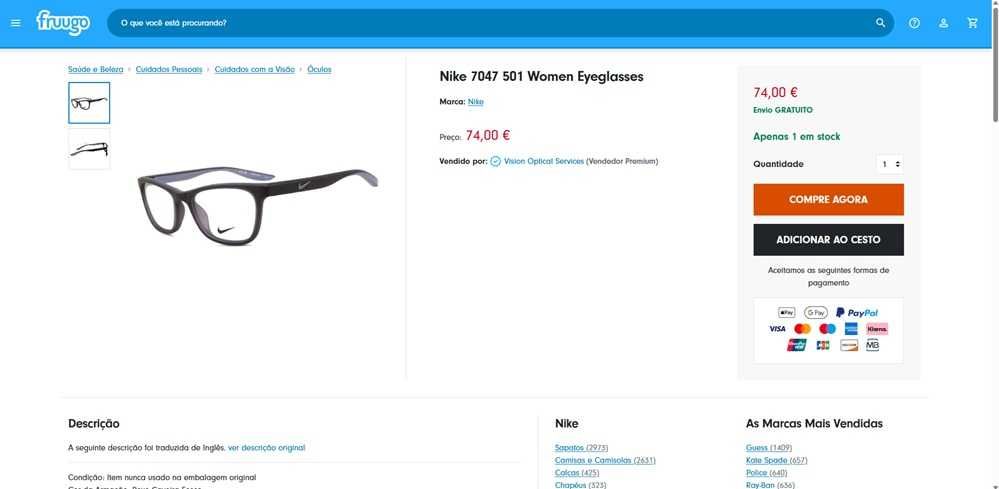Open the Quantidade quantity dropdown
999x489 pixels.
[x=890, y=164]
